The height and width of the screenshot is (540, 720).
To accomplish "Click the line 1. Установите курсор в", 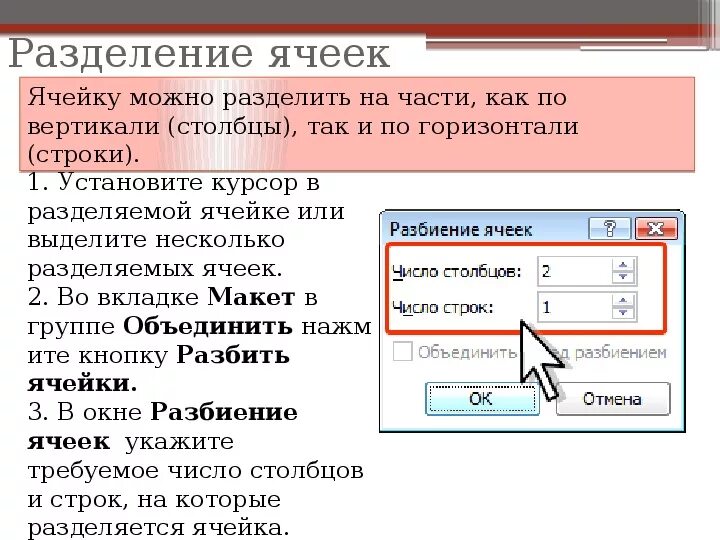I will pyautogui.click(x=174, y=182).
